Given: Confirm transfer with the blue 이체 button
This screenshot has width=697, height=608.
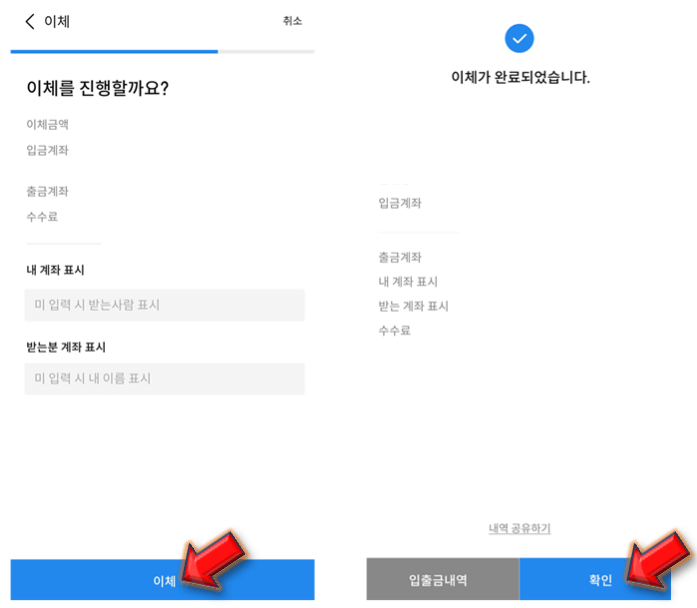Looking at the screenshot, I should [162, 580].
